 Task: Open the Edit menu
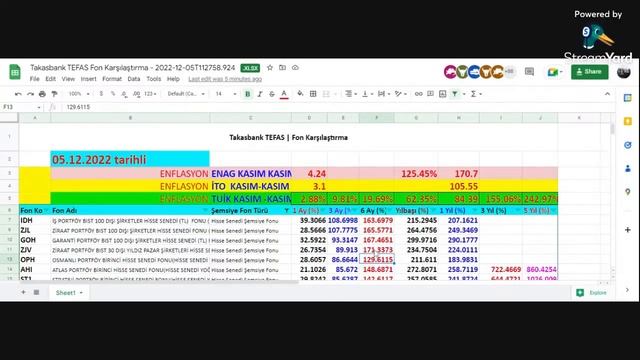point(51,79)
